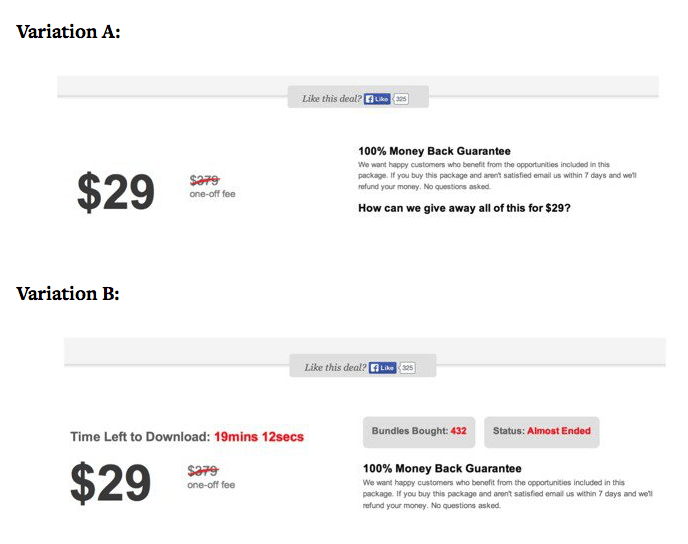Click the "Variation A:" heading
The height and width of the screenshot is (544, 688).
tap(68, 32)
